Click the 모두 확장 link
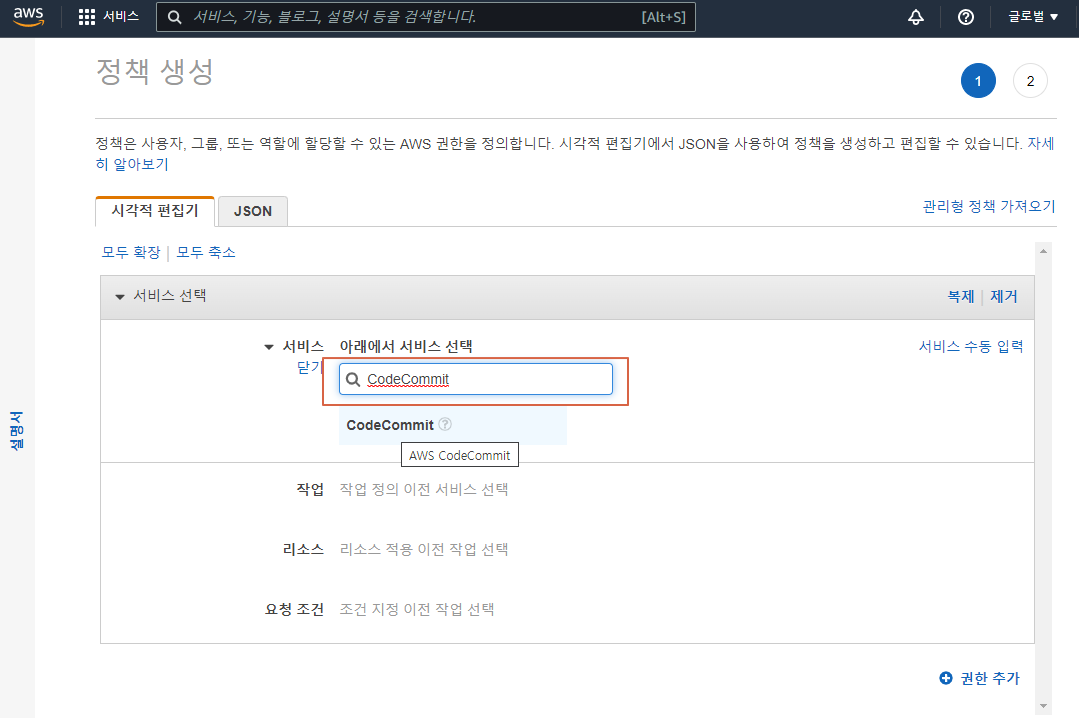The width and height of the screenshot is (1079, 718). [131, 252]
